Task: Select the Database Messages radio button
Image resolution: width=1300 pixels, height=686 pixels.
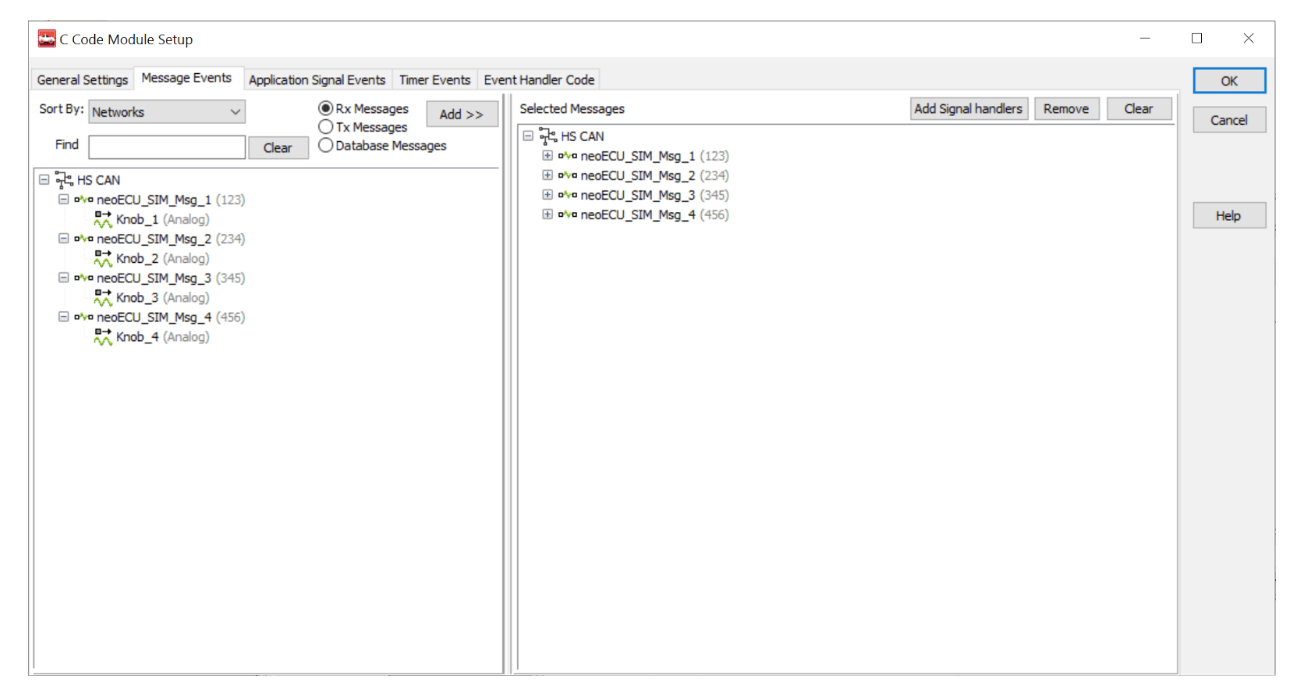Action: (x=325, y=145)
